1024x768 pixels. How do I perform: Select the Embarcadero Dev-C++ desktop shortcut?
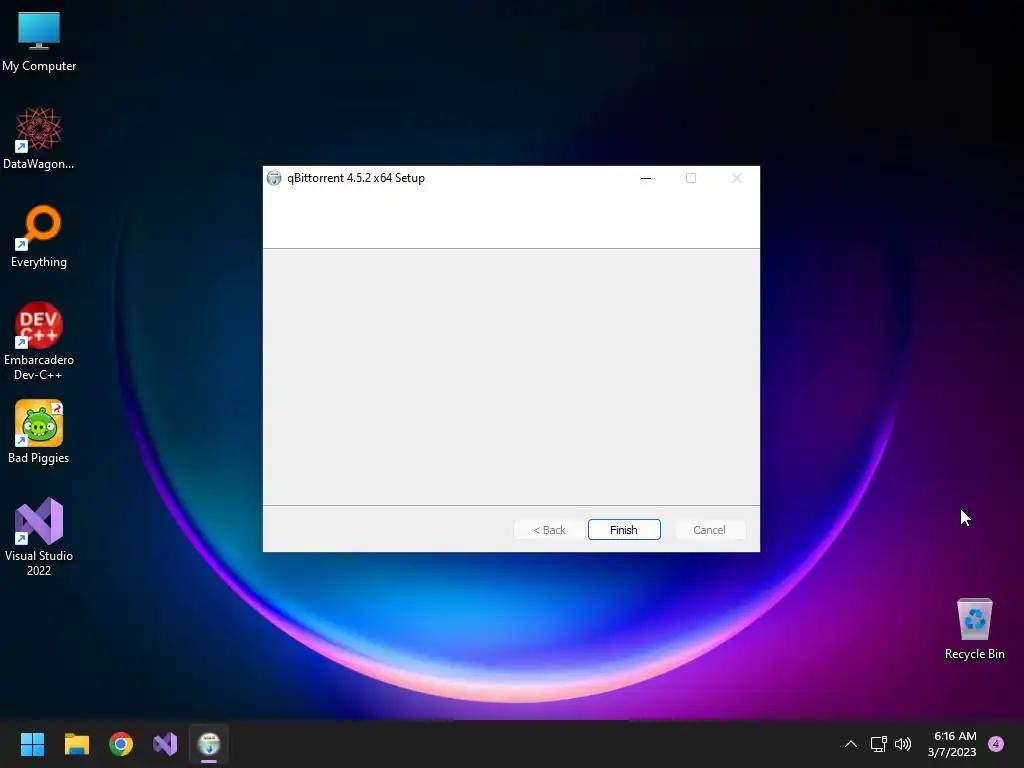point(39,341)
